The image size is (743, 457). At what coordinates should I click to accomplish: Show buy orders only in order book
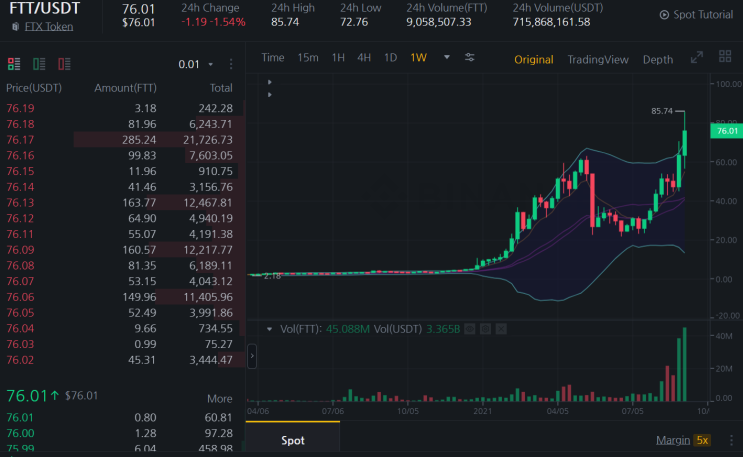pyautogui.click(x=39, y=64)
